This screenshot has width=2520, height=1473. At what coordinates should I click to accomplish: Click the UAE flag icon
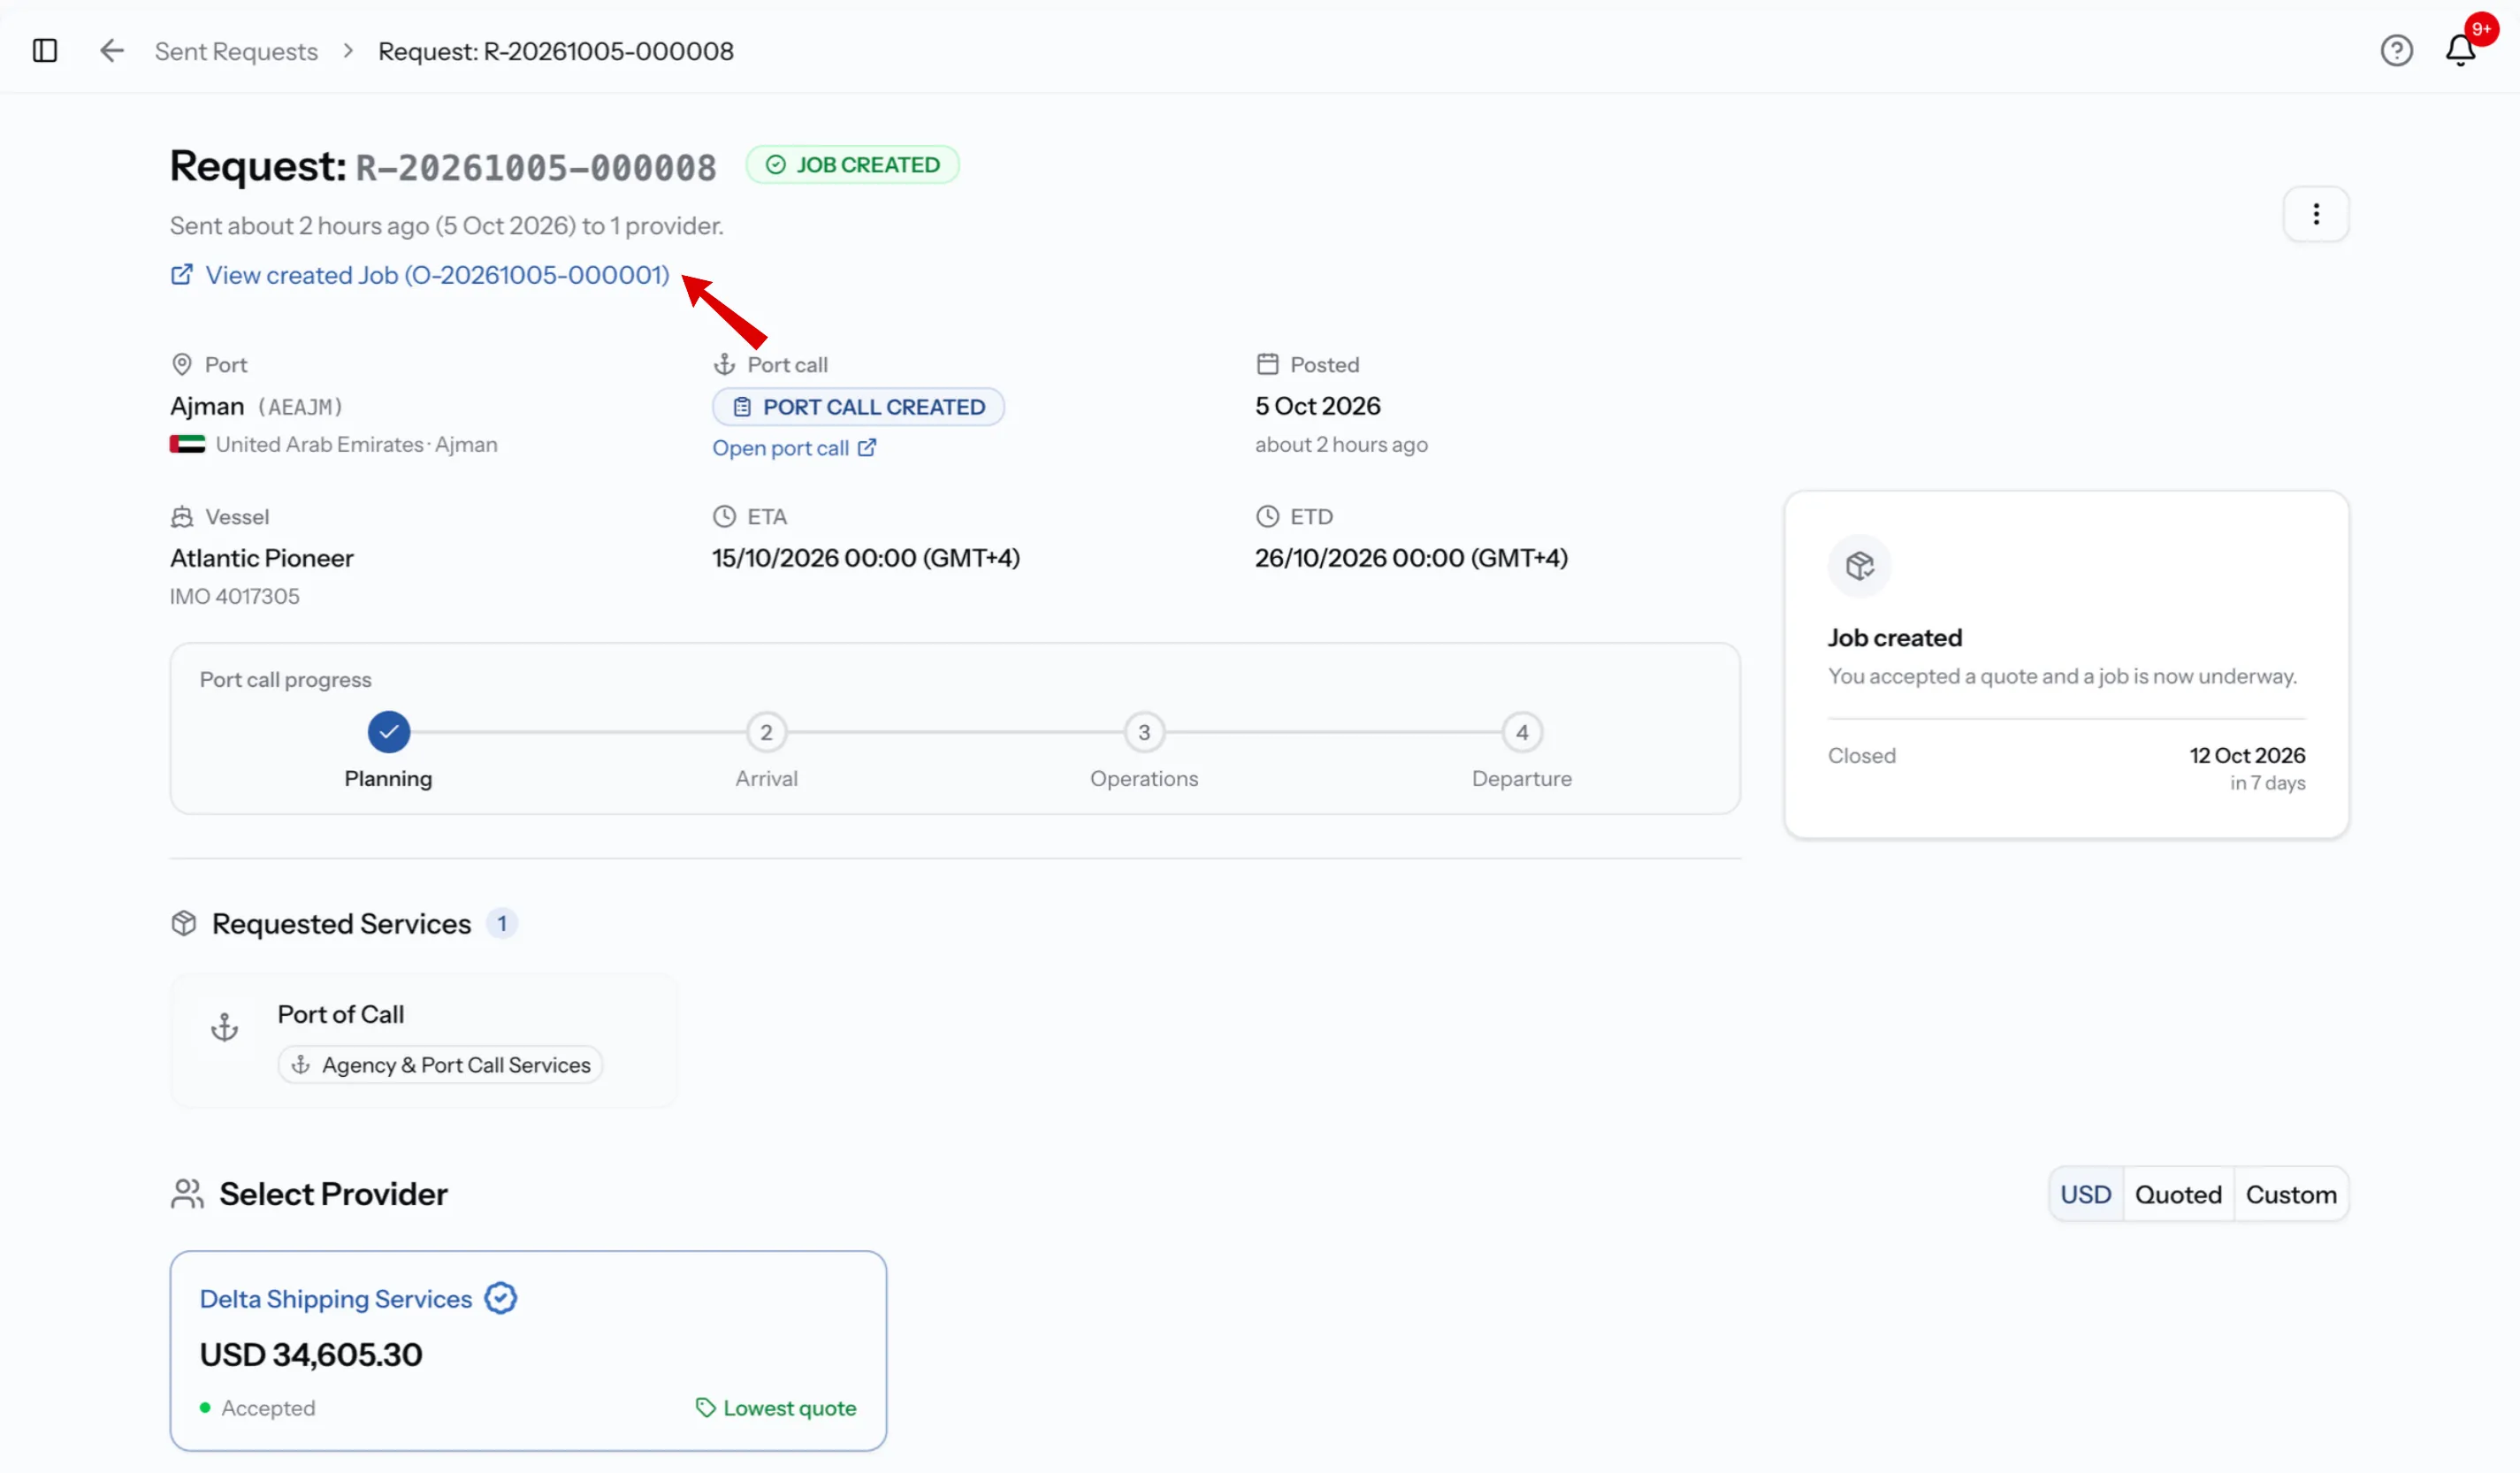tap(187, 444)
